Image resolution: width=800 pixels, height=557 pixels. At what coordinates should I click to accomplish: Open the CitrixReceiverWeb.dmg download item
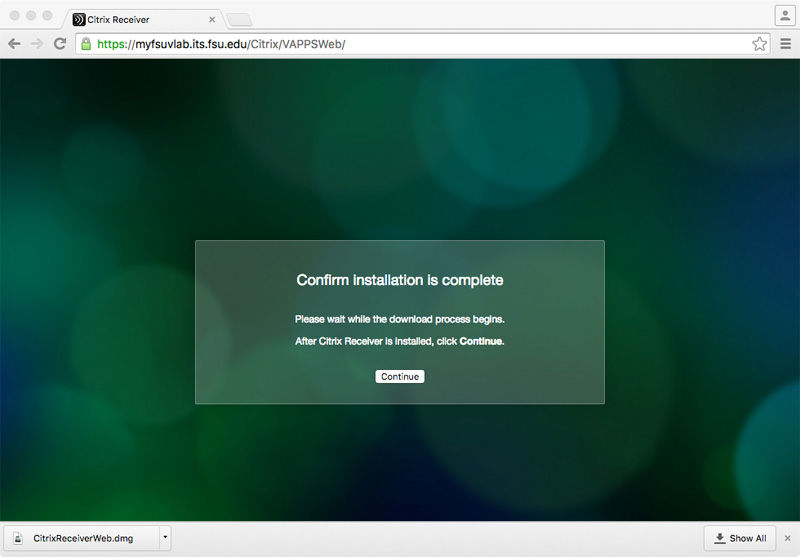click(x=82, y=538)
